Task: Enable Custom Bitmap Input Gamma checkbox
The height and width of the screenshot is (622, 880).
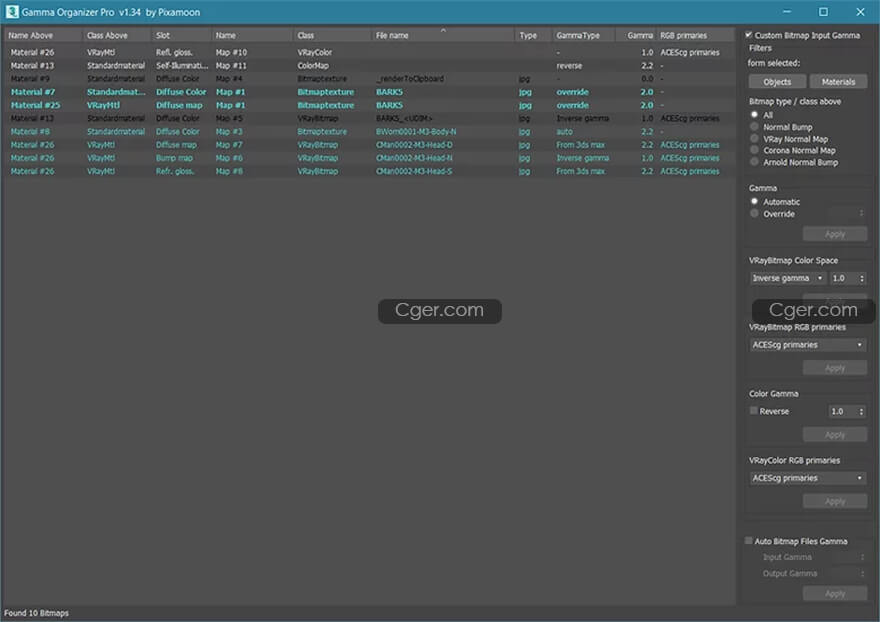Action: (x=749, y=35)
